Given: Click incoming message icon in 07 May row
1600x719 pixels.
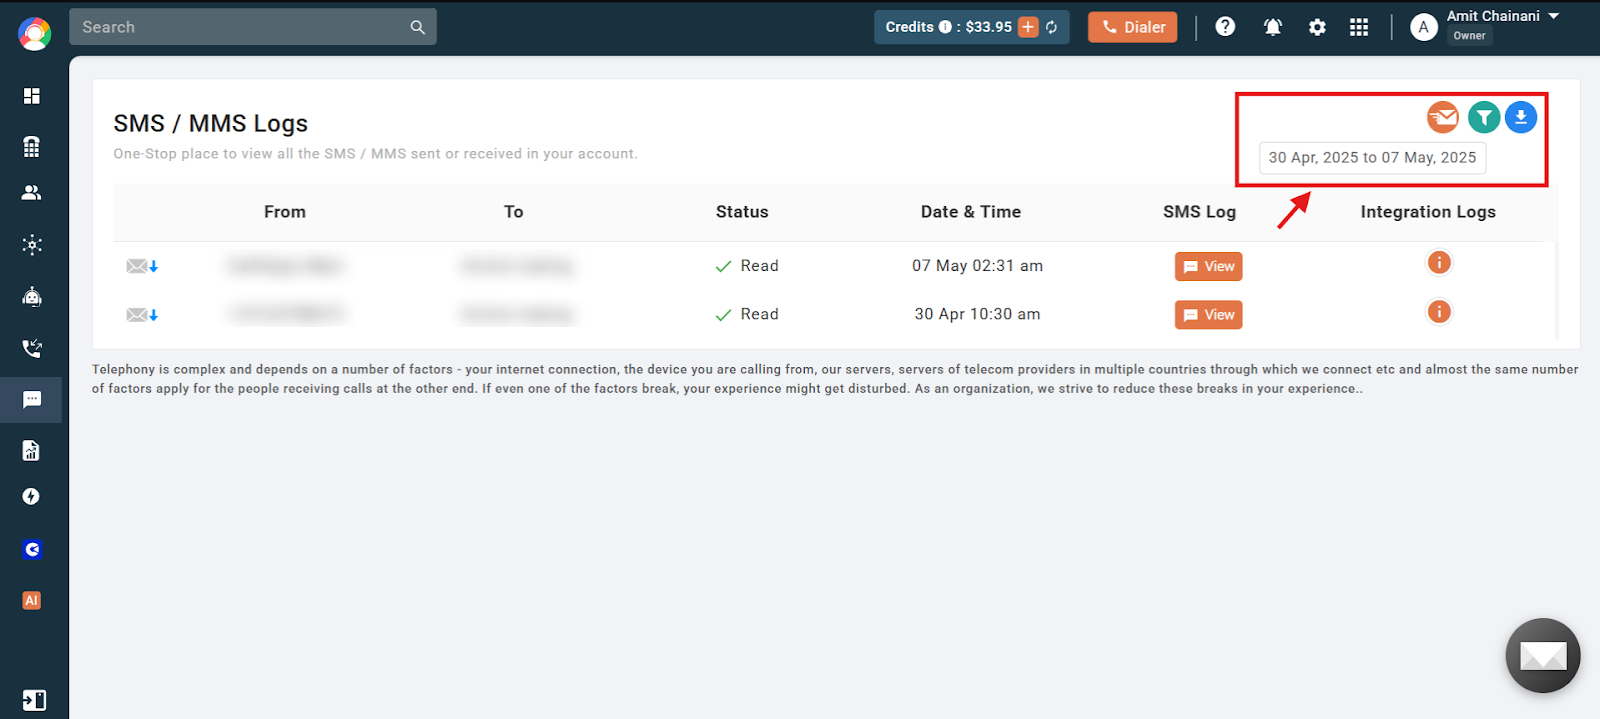Looking at the screenshot, I should (142, 266).
